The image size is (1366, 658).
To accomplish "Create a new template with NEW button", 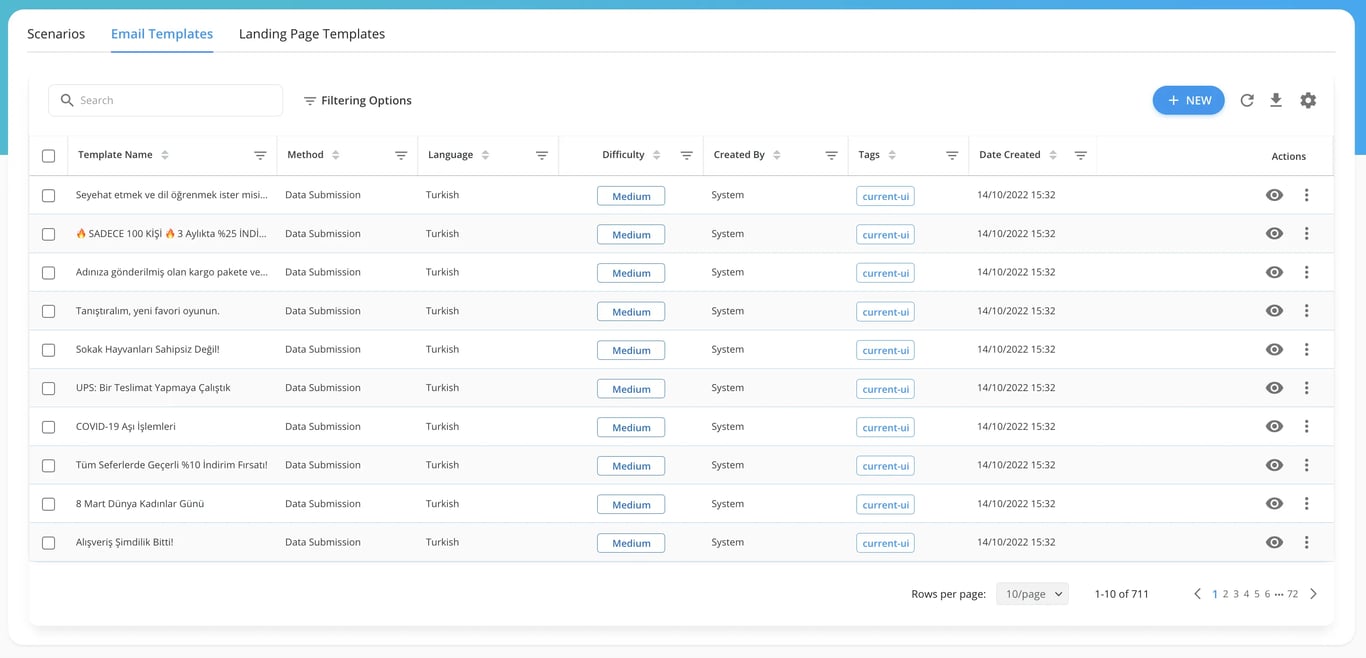I will click(1188, 100).
